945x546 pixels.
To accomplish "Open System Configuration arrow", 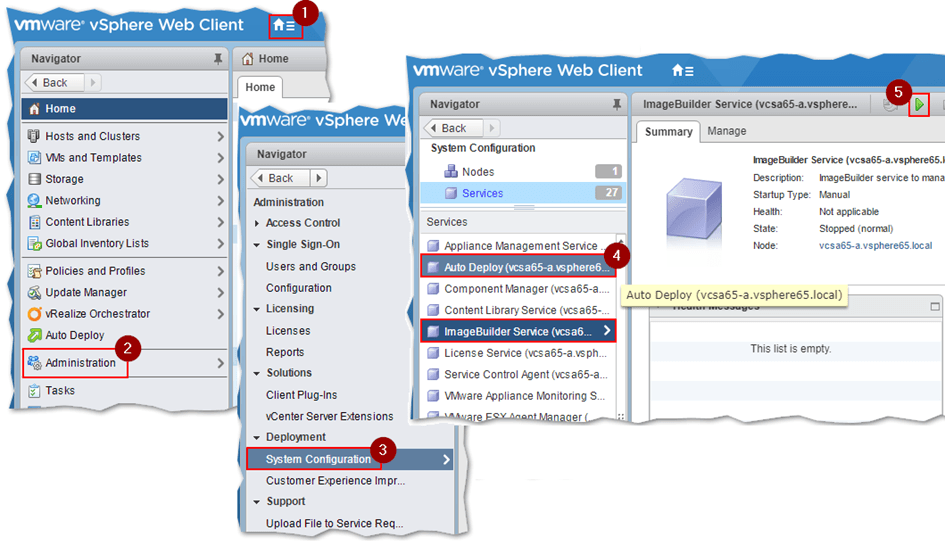I will tap(446, 459).
